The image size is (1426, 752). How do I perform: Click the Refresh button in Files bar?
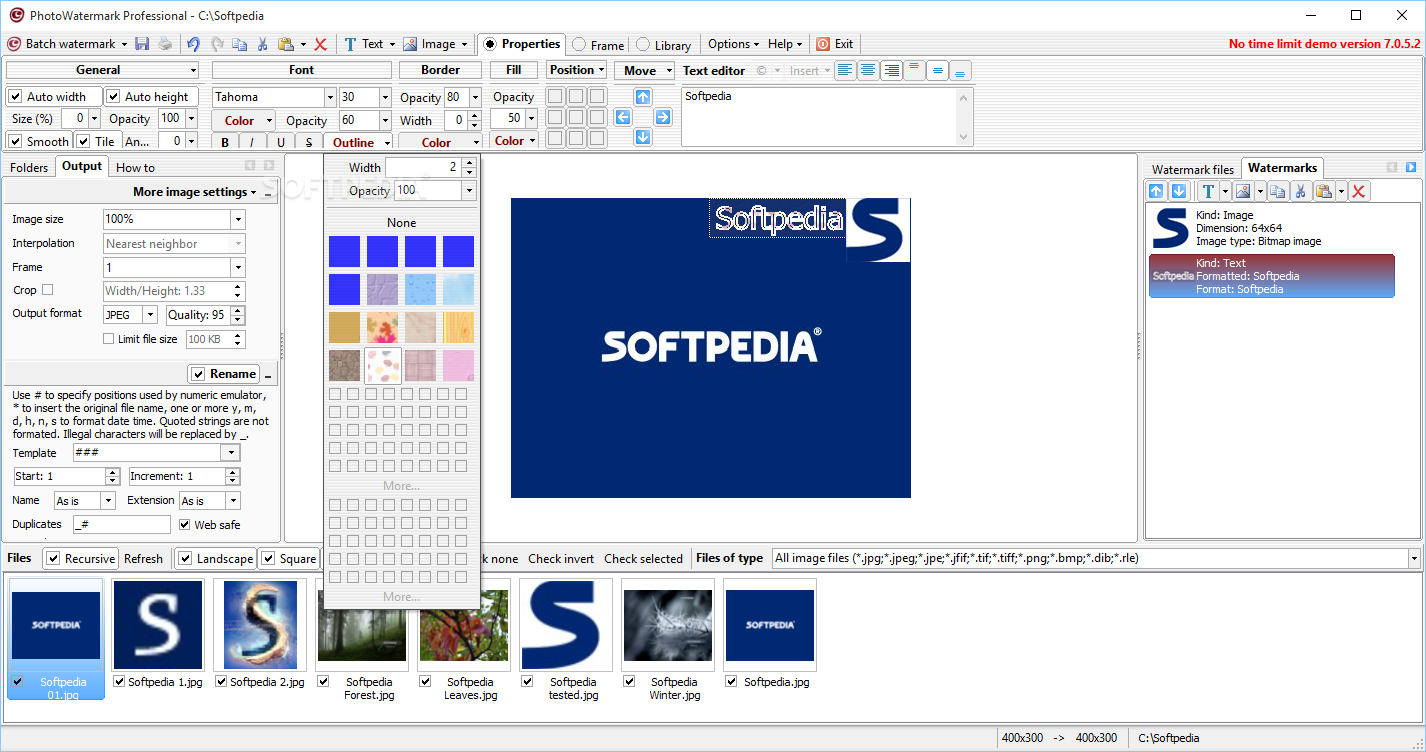(x=143, y=559)
